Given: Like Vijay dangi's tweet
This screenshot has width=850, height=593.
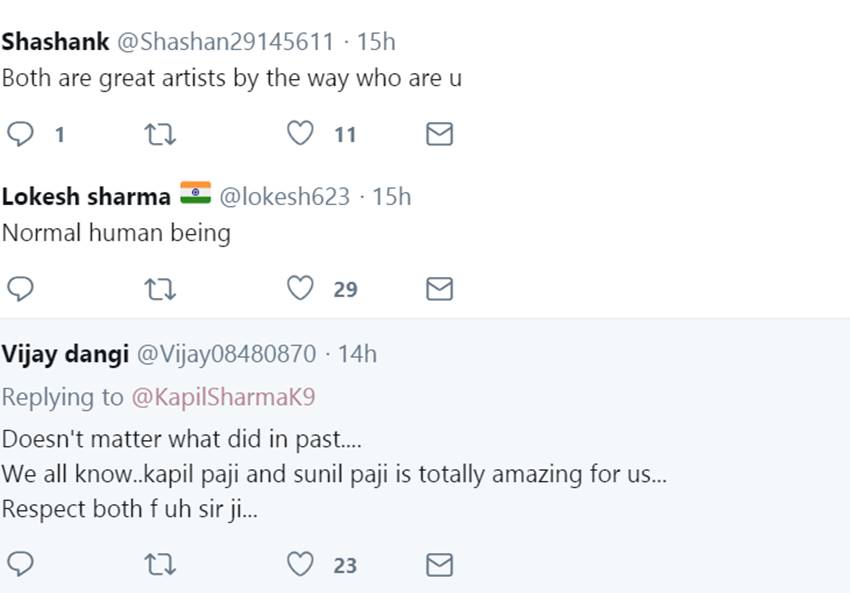Looking at the screenshot, I should tap(300, 565).
